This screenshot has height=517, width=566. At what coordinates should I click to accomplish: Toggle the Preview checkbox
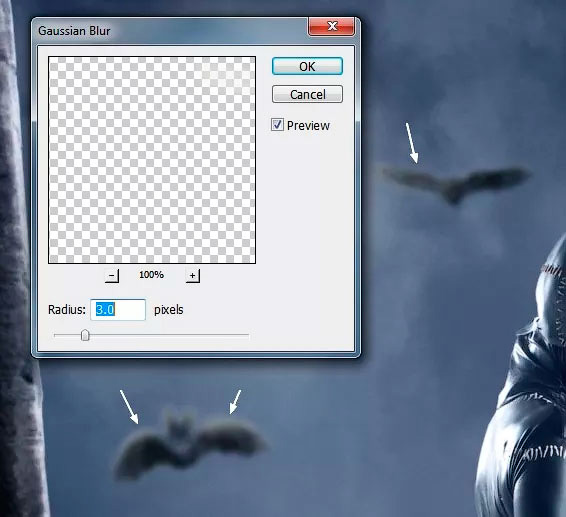coord(277,125)
